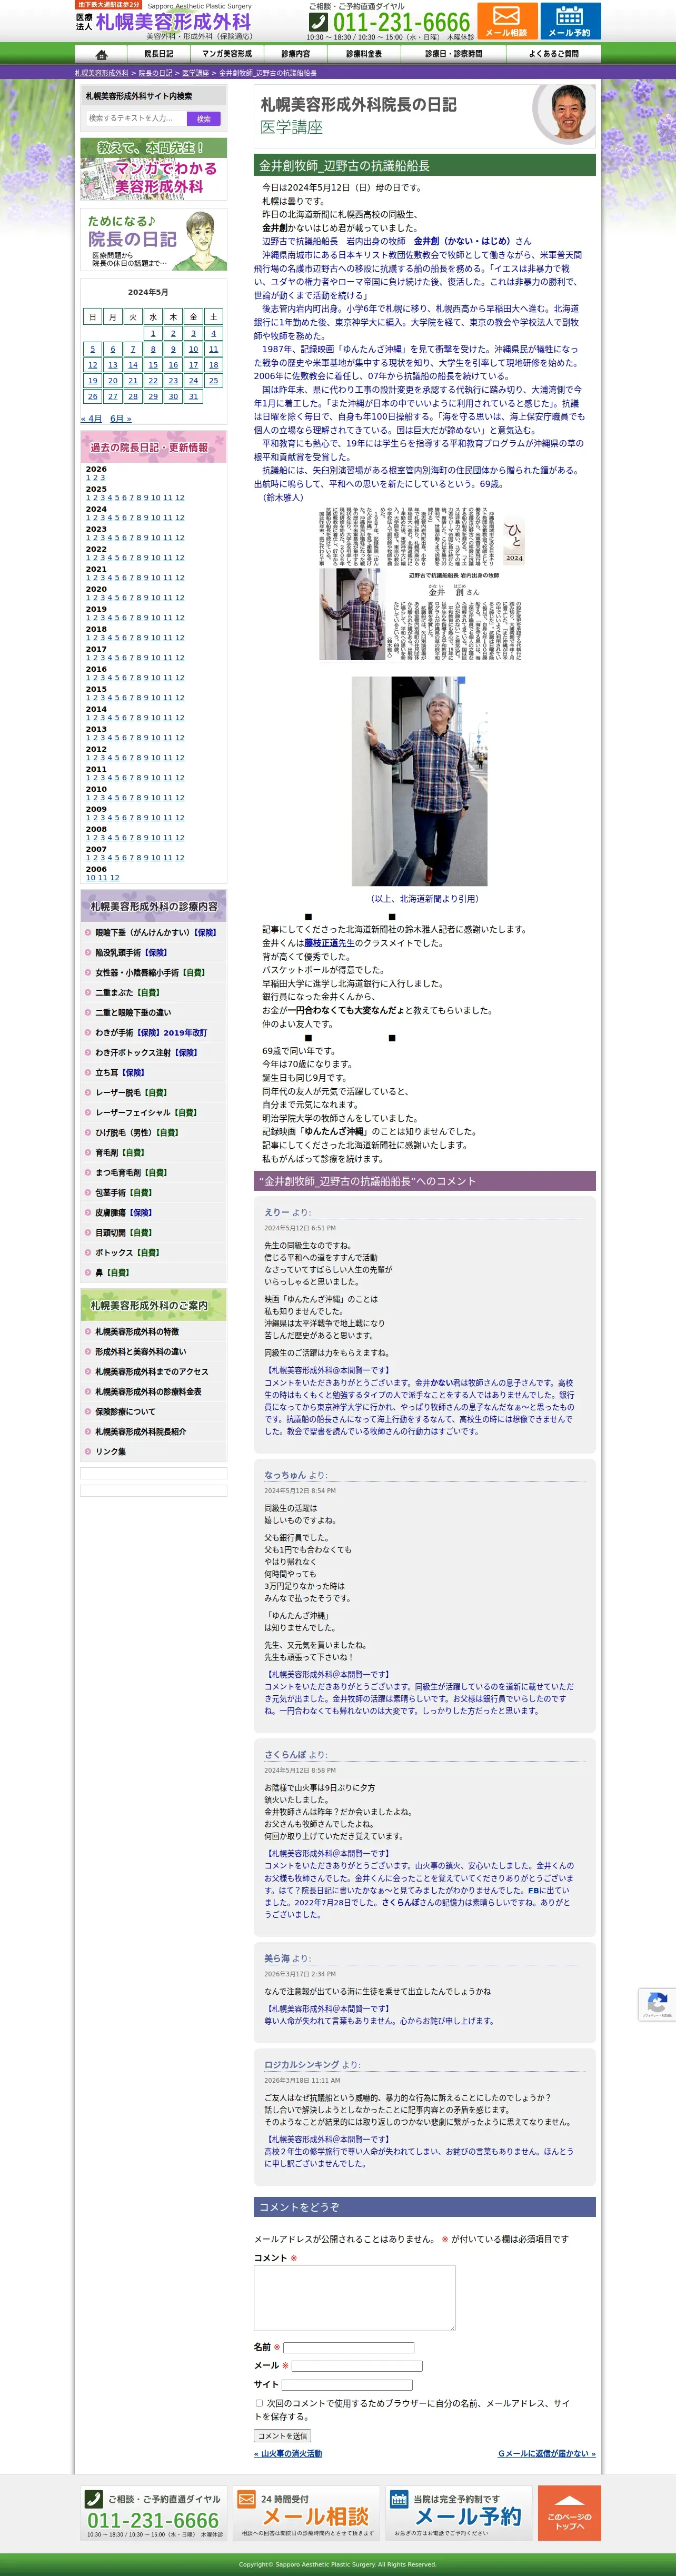Open the 診療日・診療時間 navigation item
676x2576 pixels.
453,54
